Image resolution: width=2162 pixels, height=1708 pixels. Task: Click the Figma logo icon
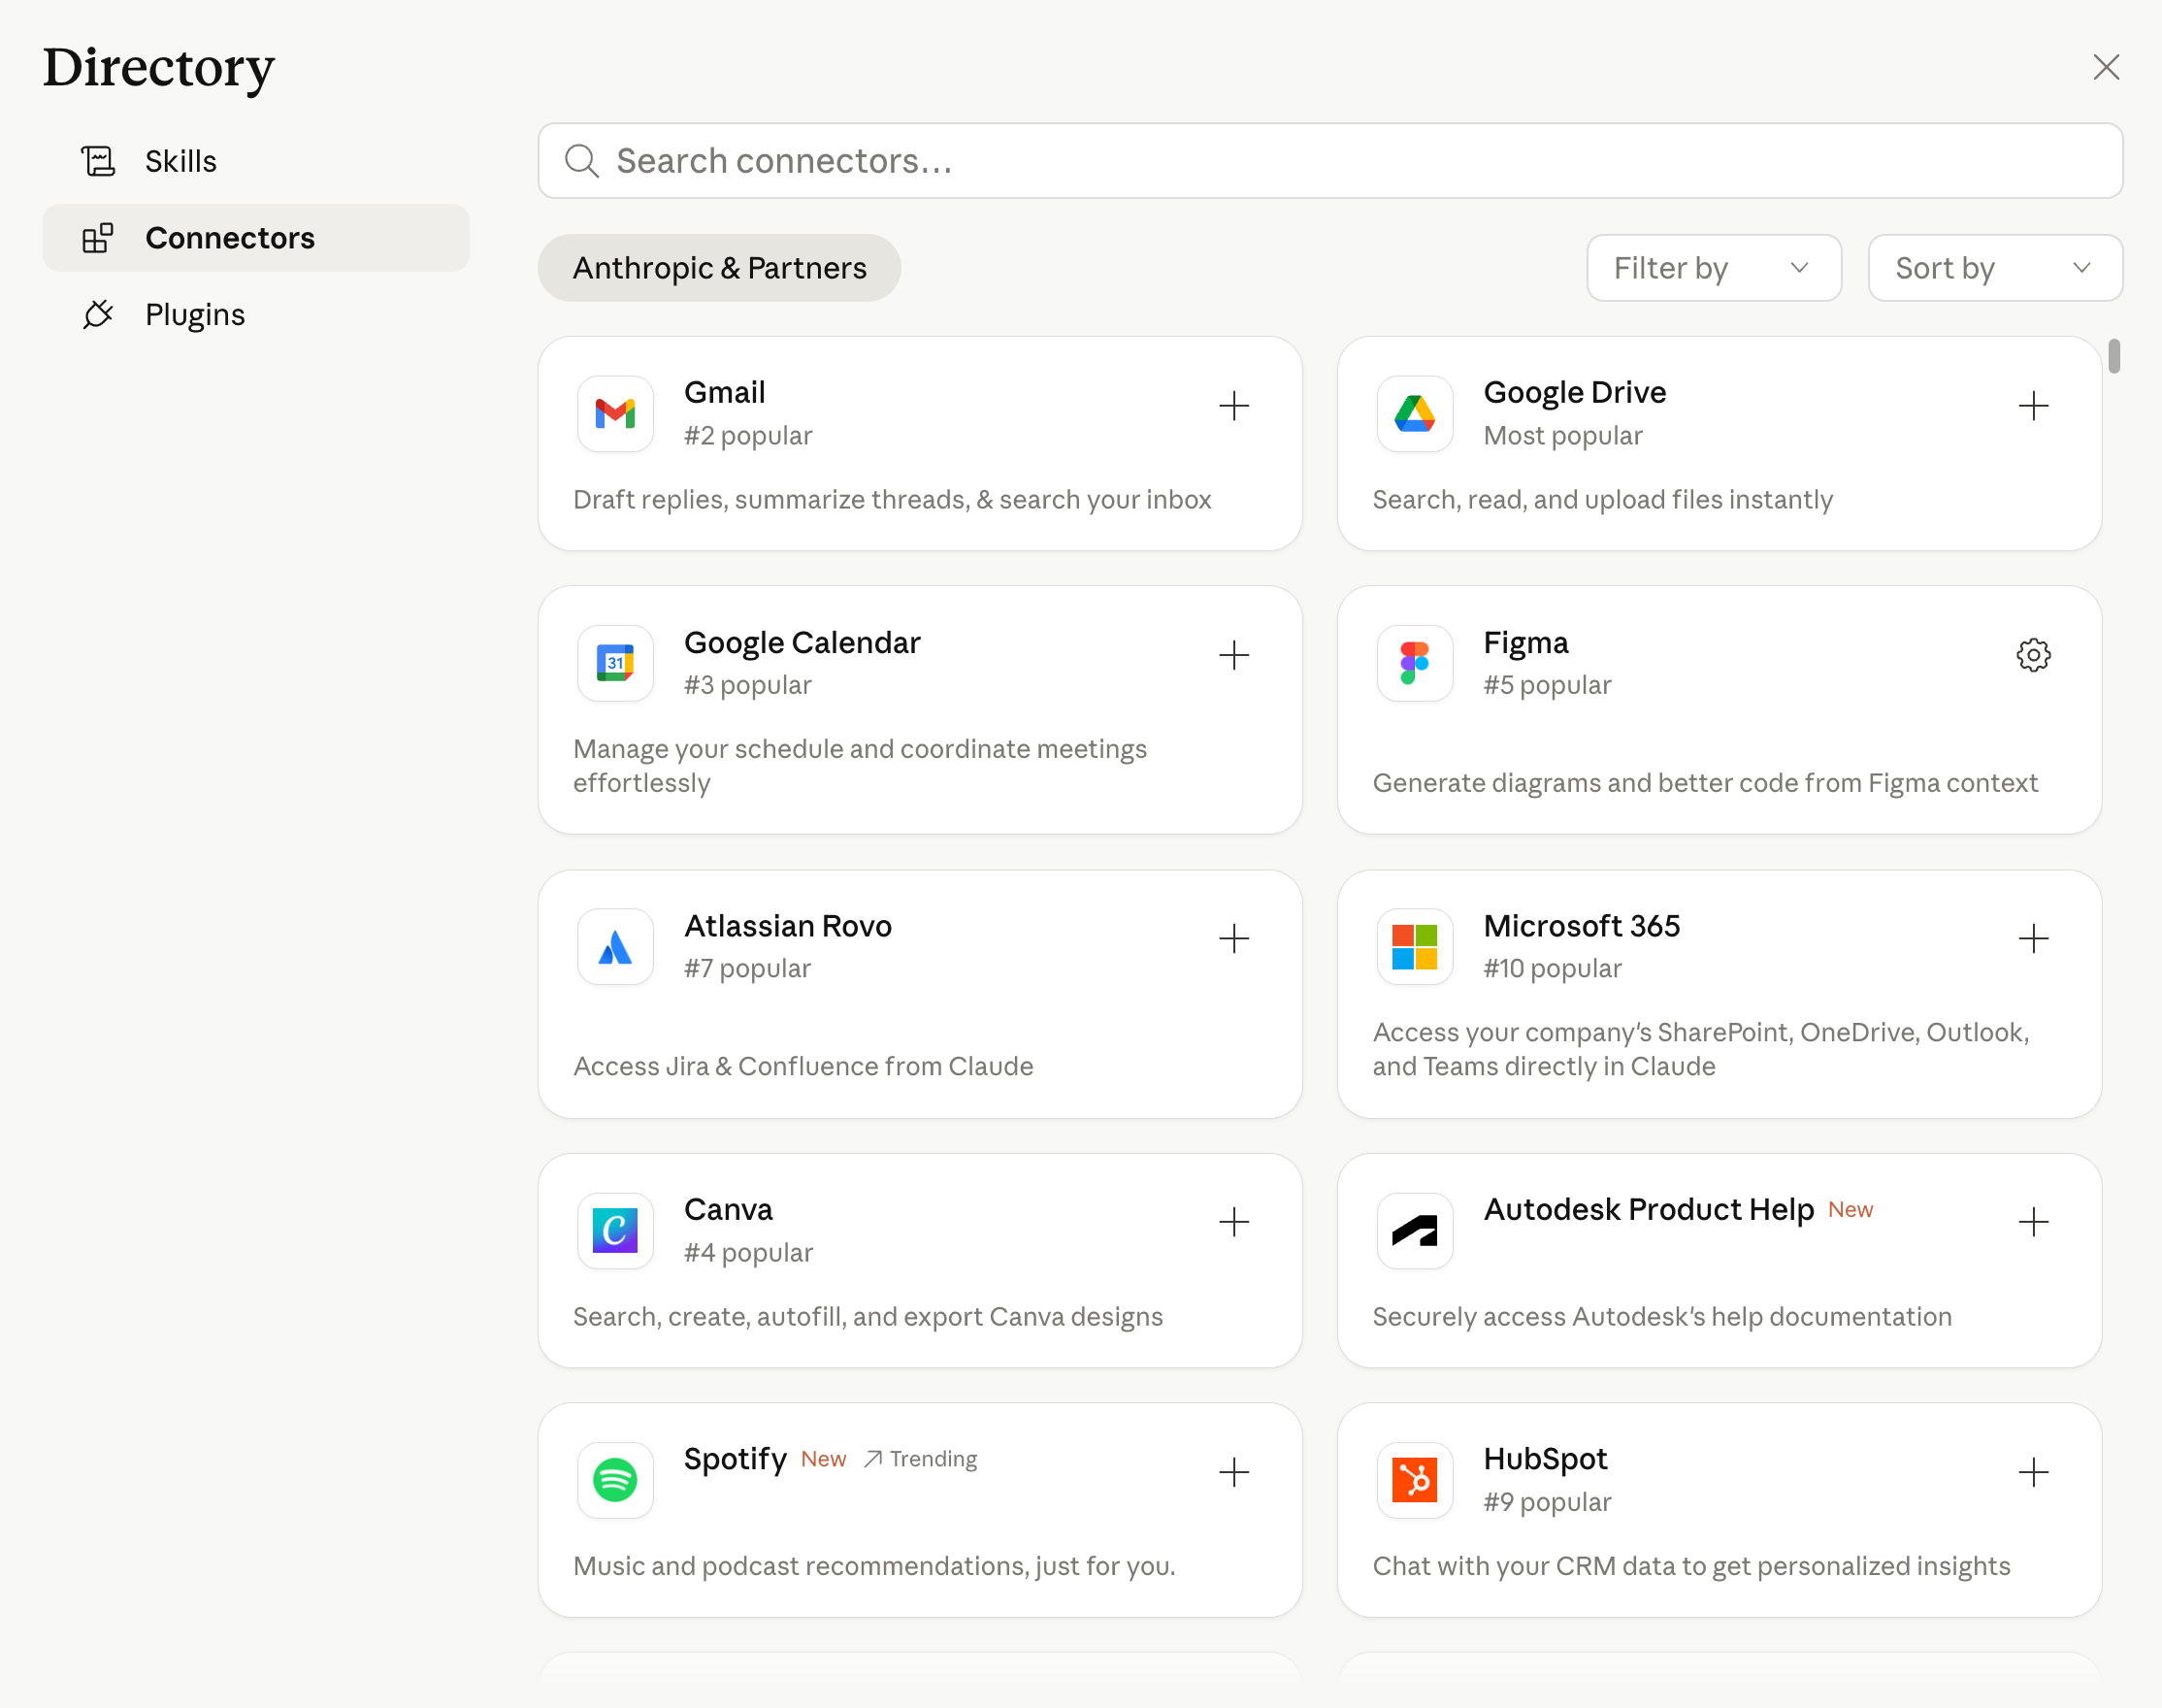click(x=1415, y=663)
